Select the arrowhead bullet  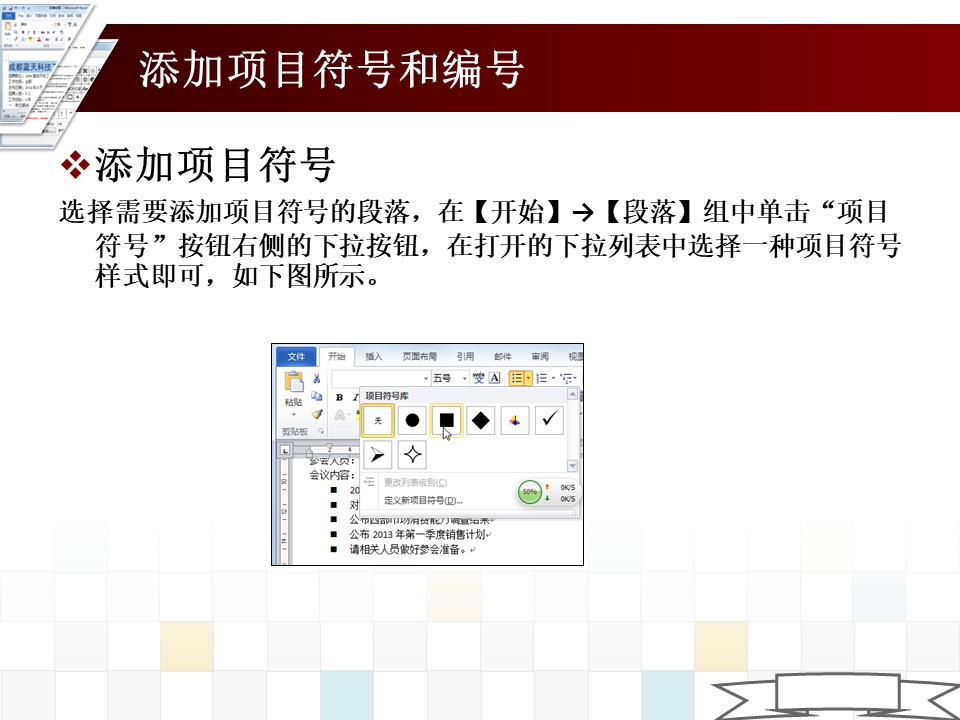pos(378,455)
